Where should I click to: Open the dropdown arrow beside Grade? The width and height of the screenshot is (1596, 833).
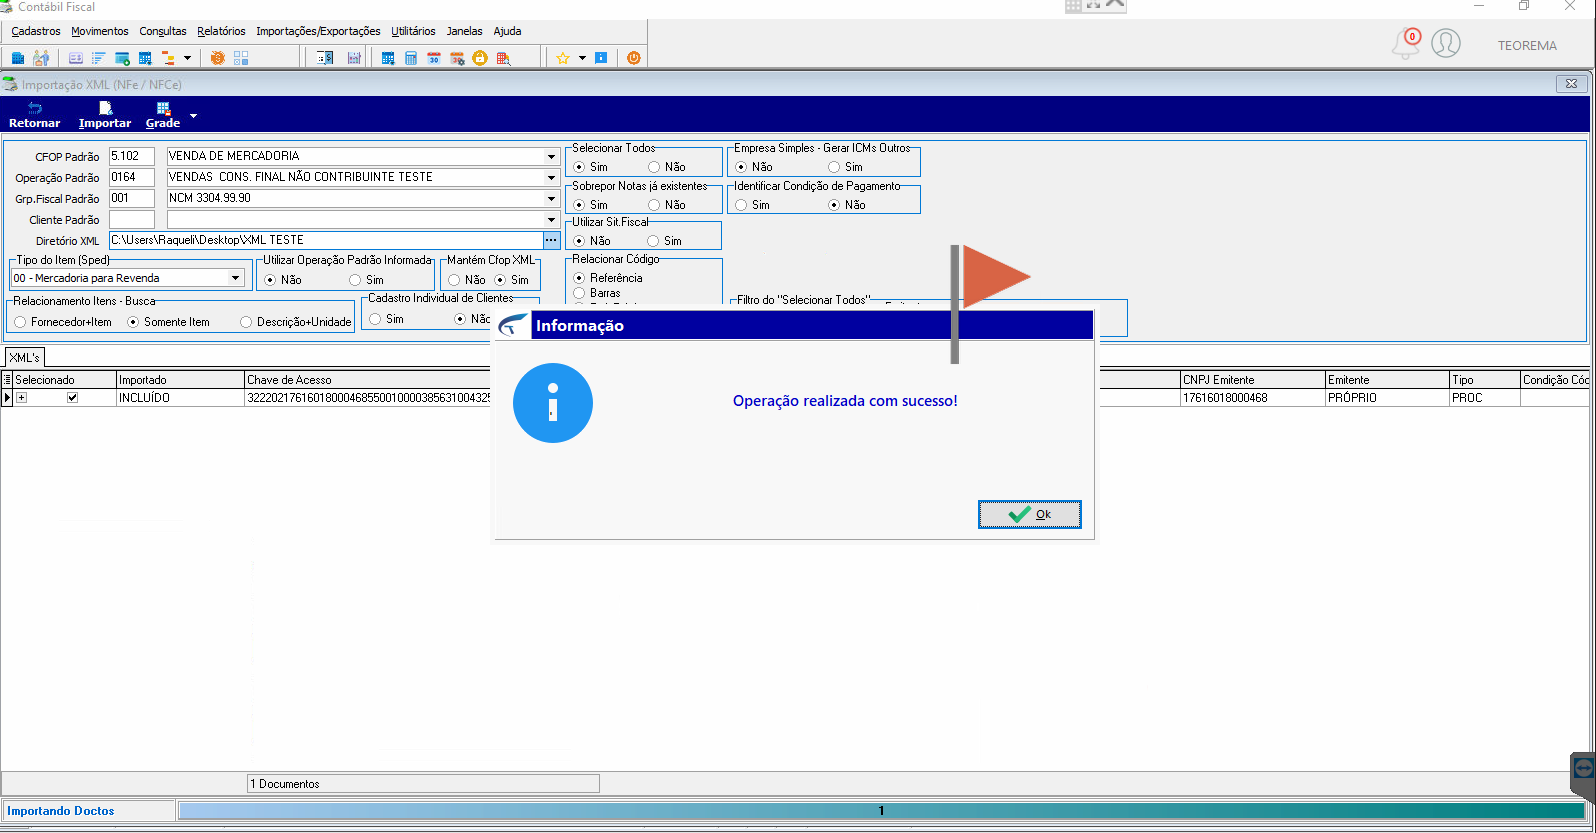(193, 116)
